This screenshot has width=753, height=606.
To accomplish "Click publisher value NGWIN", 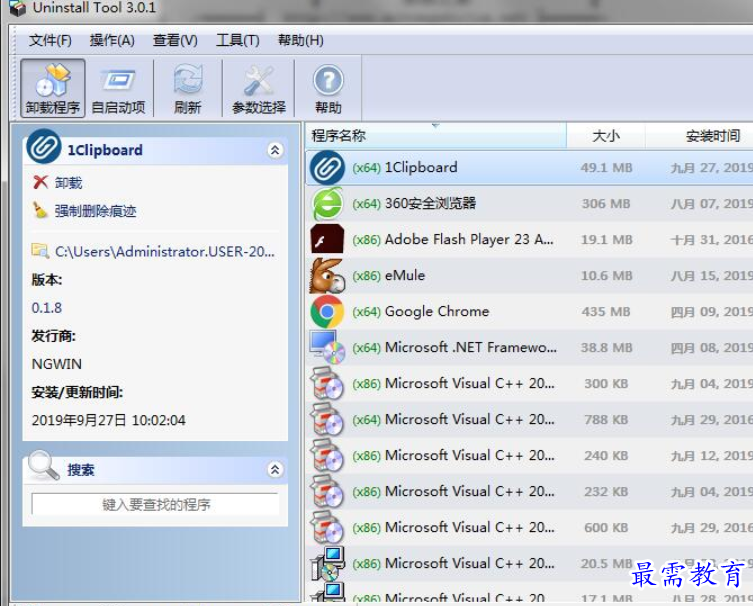I will pos(57,364).
